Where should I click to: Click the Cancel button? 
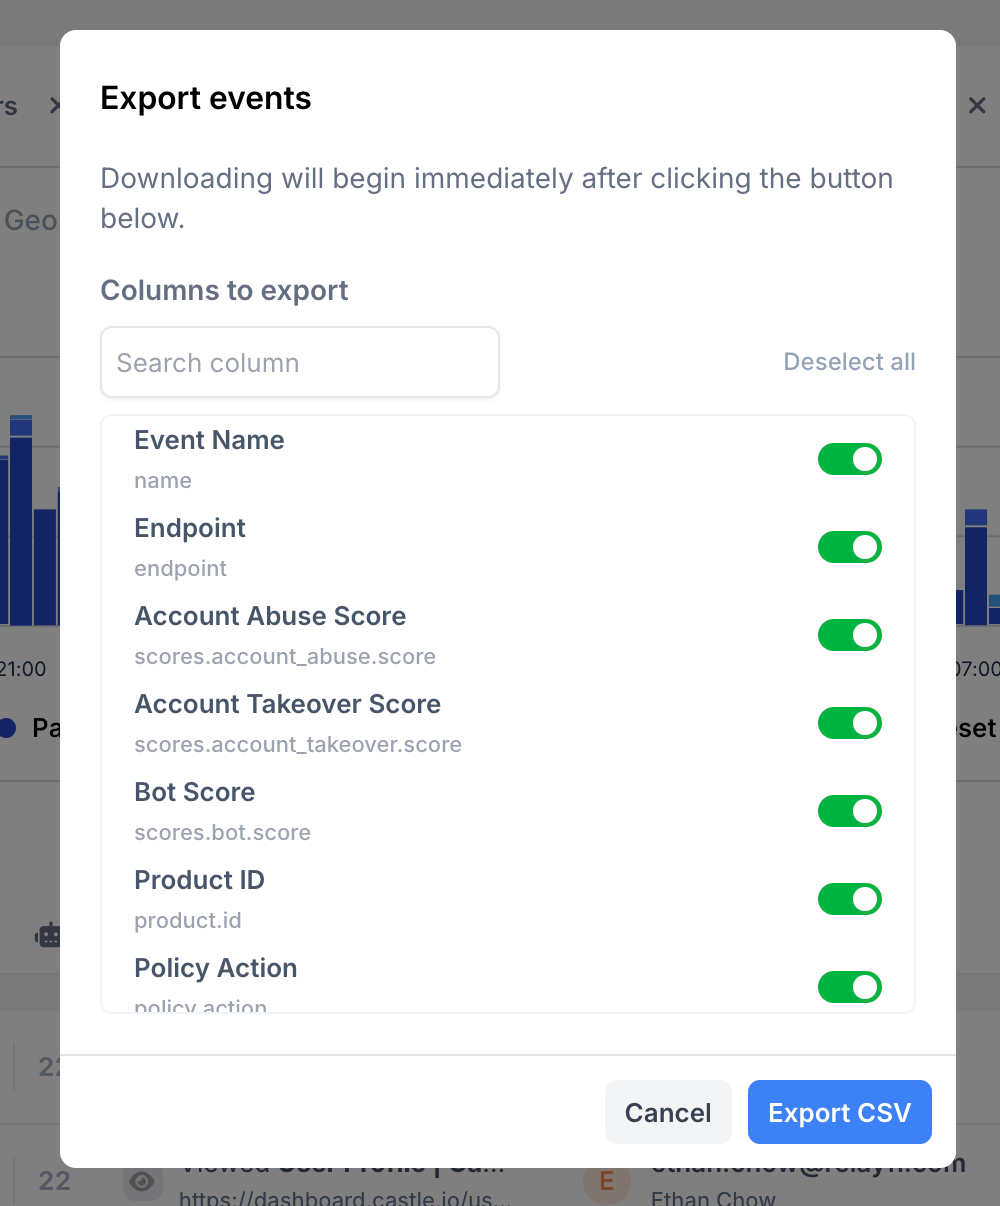667,1112
